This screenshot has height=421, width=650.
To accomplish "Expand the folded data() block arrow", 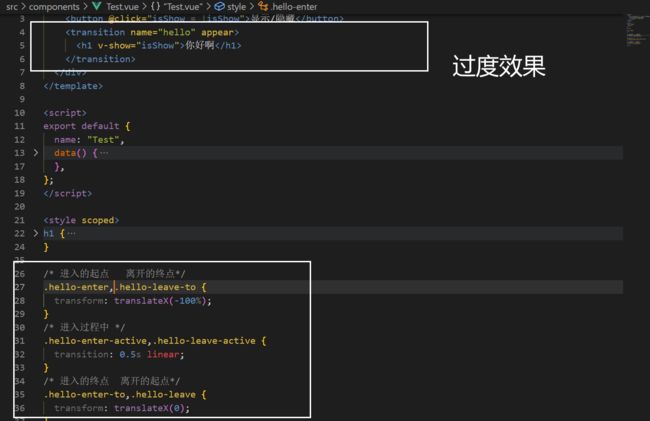I will coord(36,153).
